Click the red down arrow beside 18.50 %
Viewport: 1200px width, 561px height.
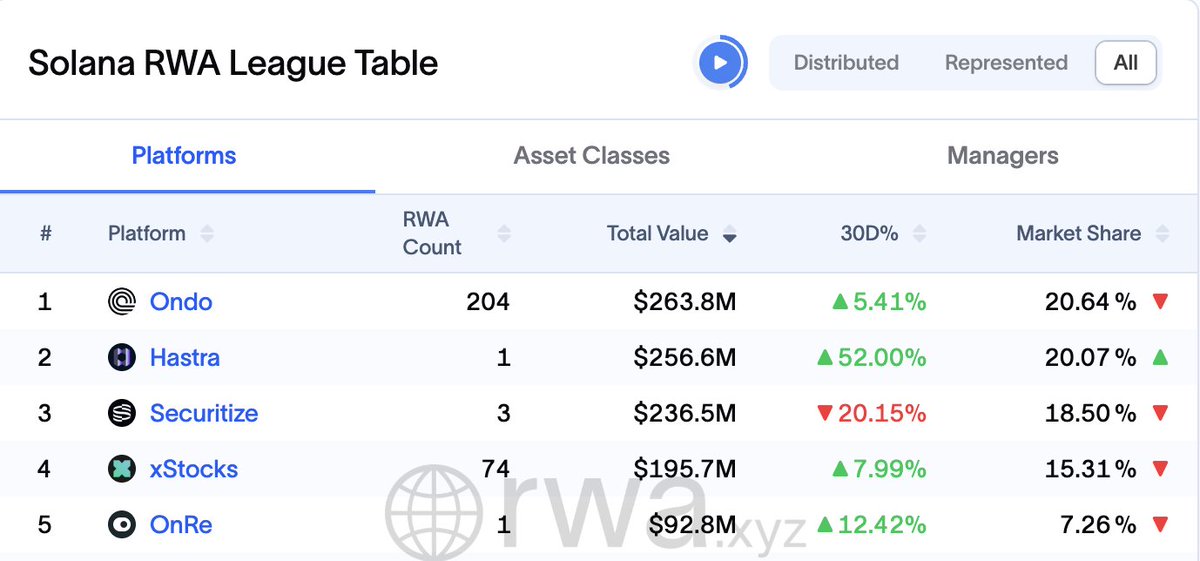(x=1160, y=414)
